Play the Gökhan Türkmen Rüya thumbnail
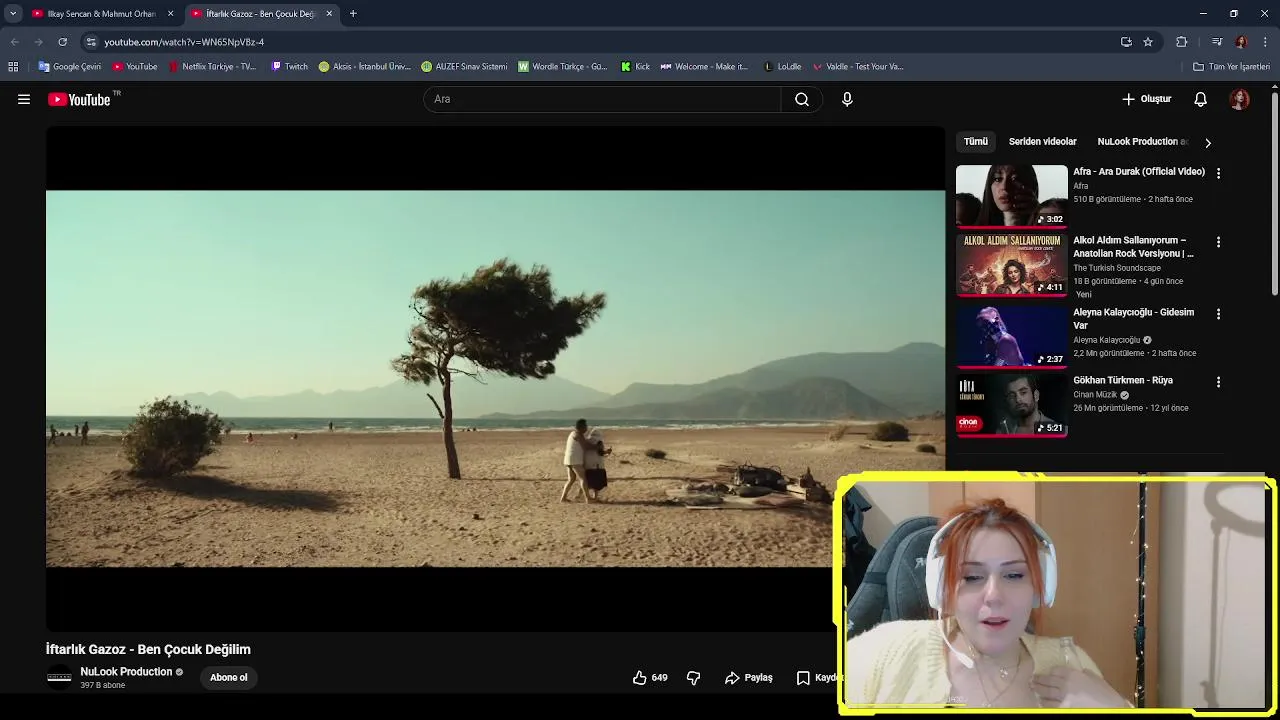 (1012, 405)
